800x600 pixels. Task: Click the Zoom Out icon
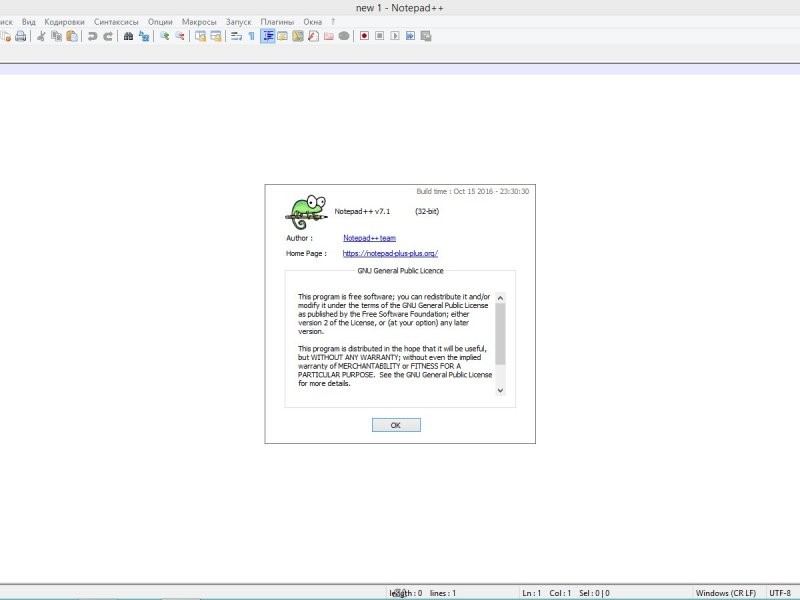pos(180,36)
